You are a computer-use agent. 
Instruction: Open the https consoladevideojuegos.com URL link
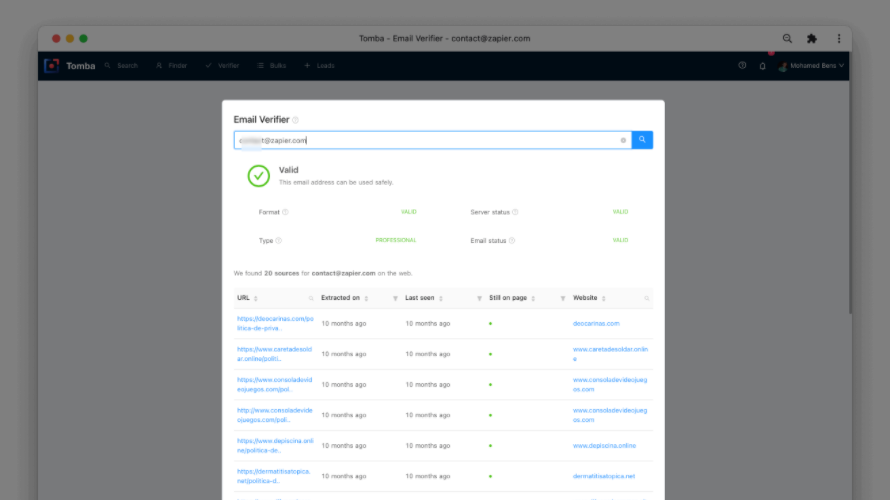[x=275, y=385]
